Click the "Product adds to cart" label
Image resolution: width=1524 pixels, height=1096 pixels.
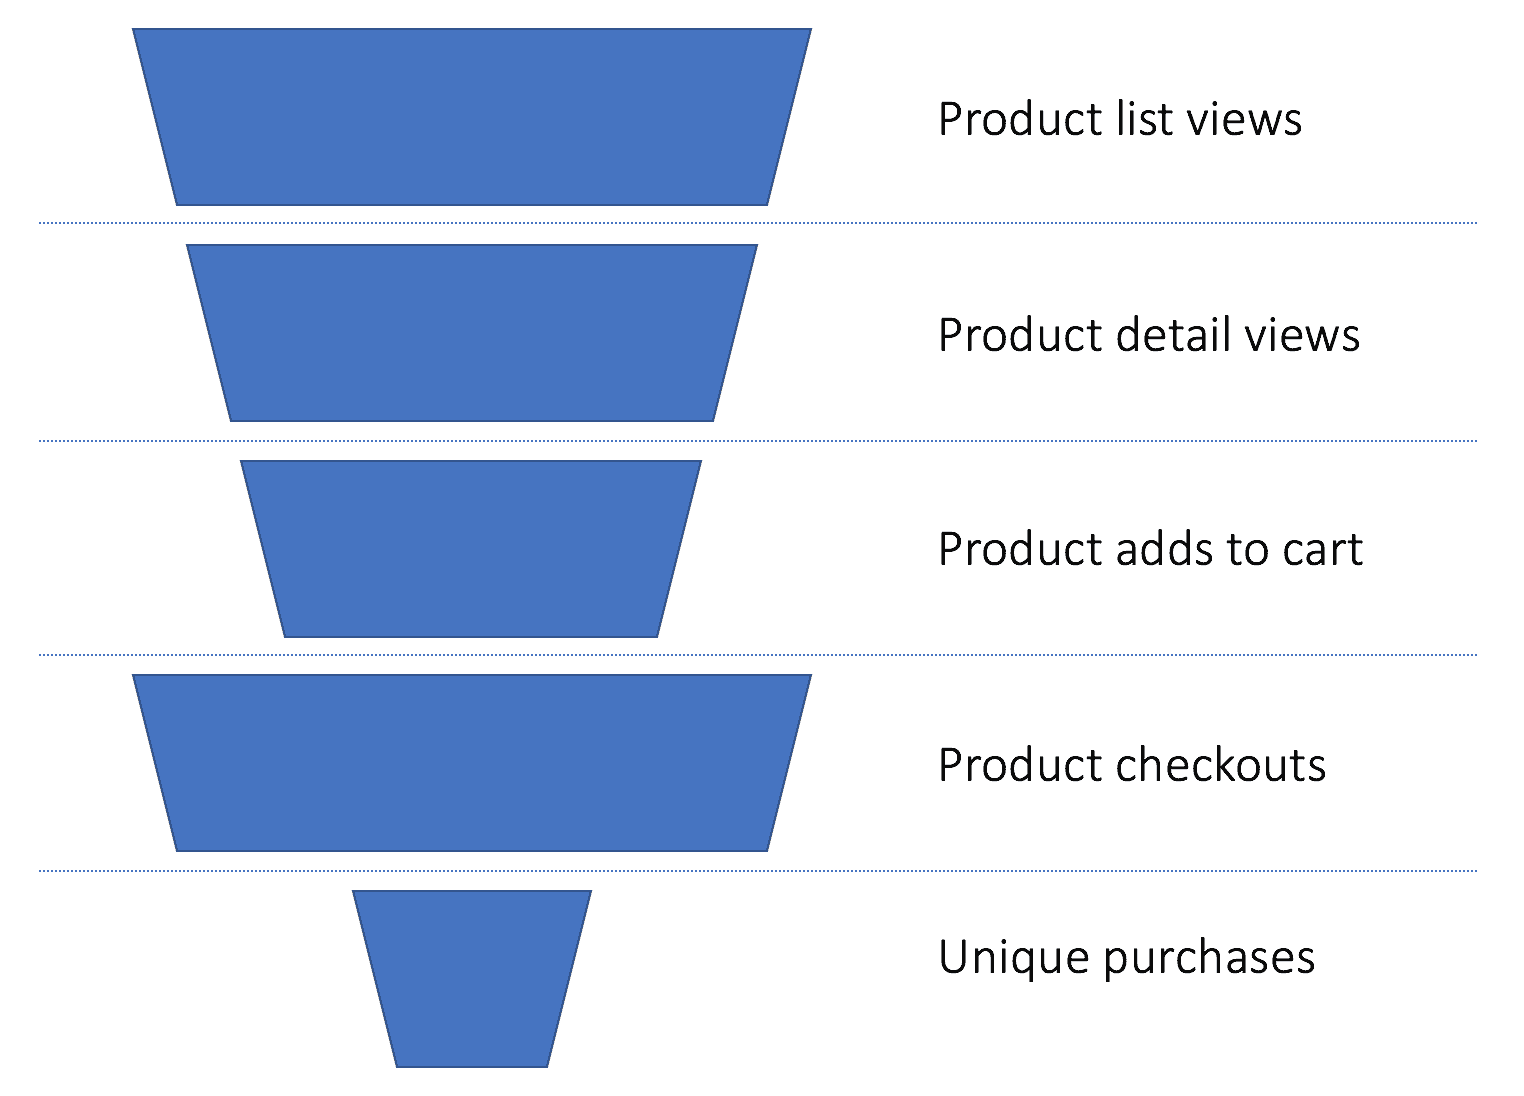point(1150,549)
